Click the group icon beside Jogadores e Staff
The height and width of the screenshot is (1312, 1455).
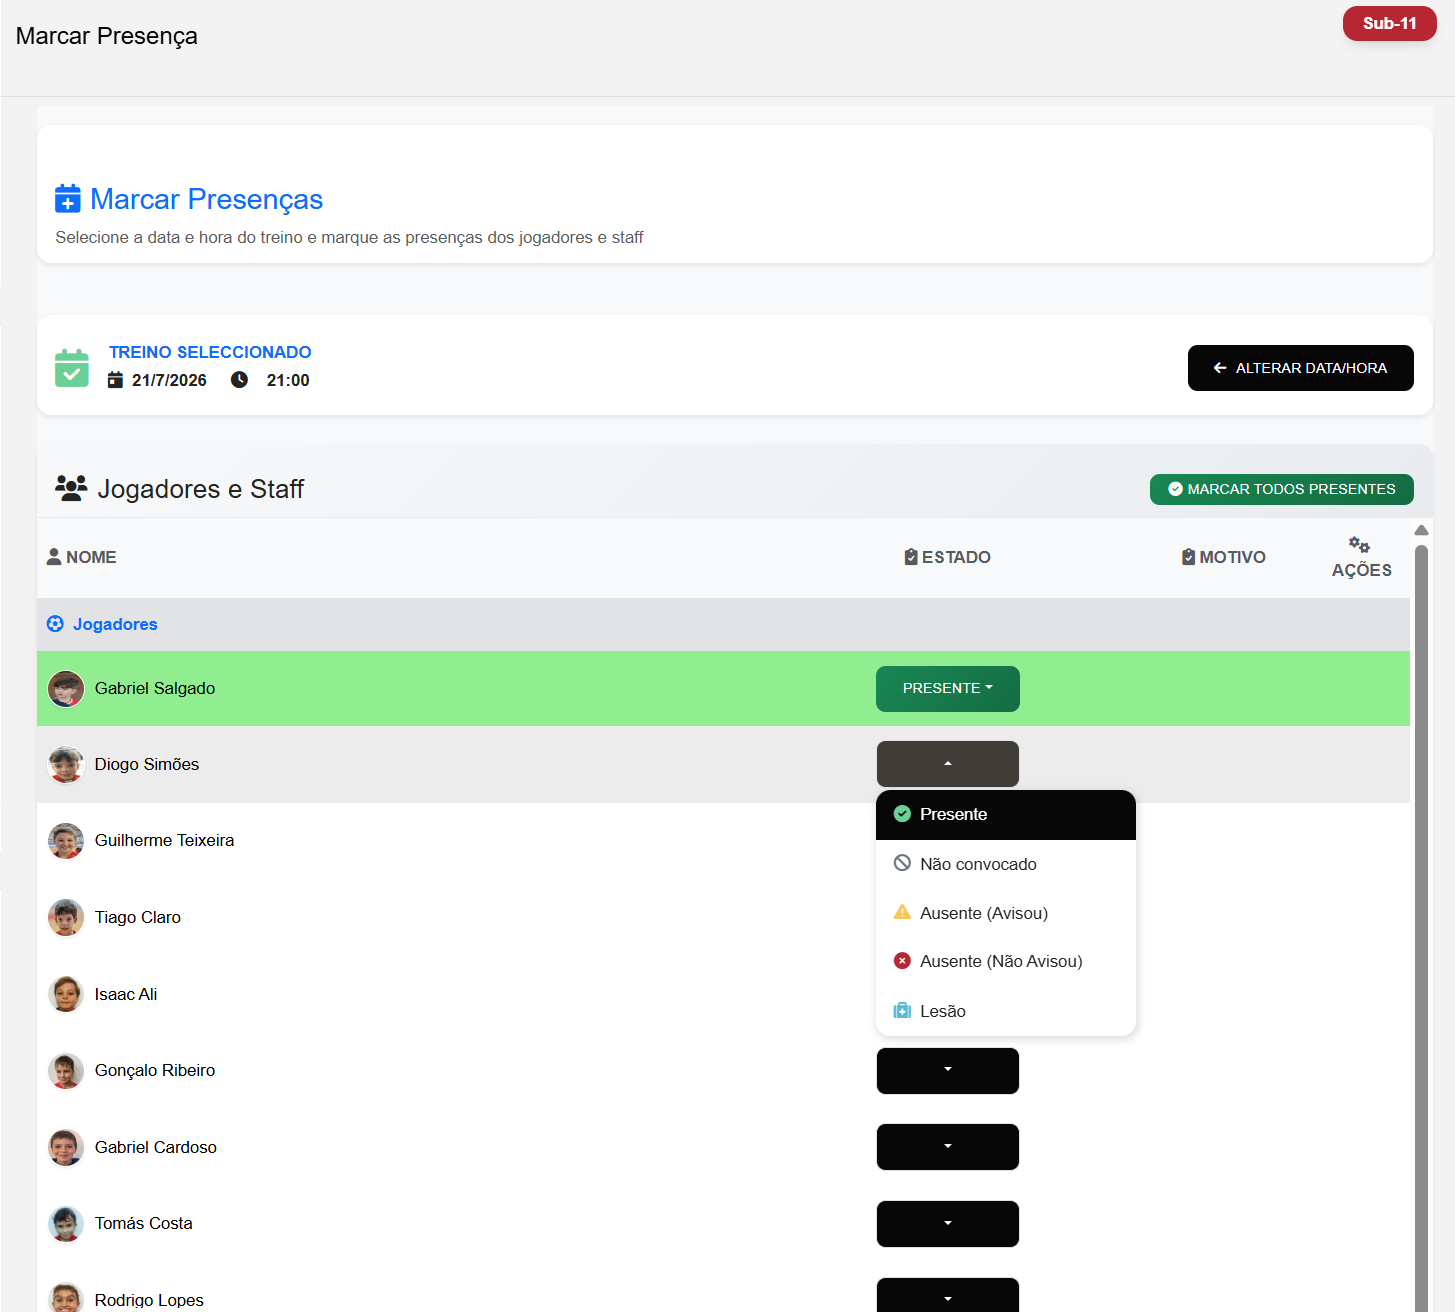tap(71, 488)
